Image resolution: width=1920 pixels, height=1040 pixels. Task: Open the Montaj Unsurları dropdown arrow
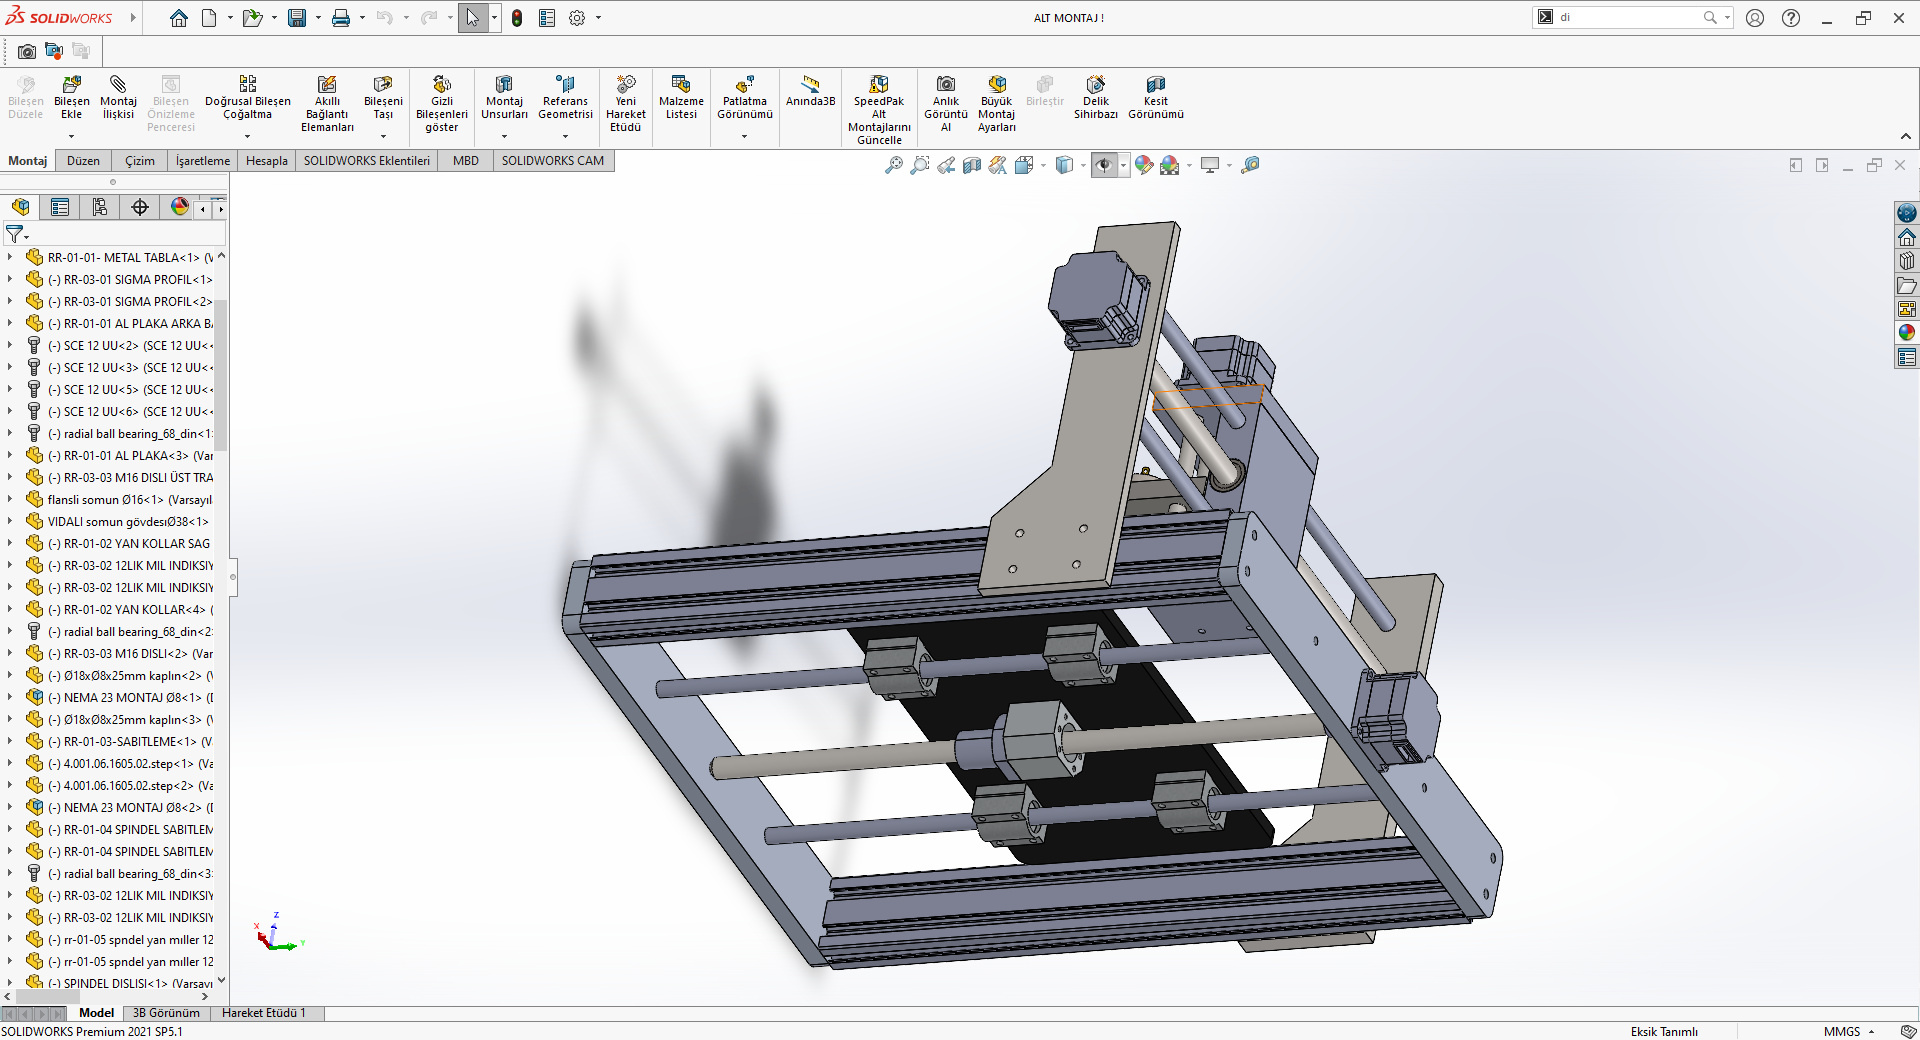[x=504, y=136]
